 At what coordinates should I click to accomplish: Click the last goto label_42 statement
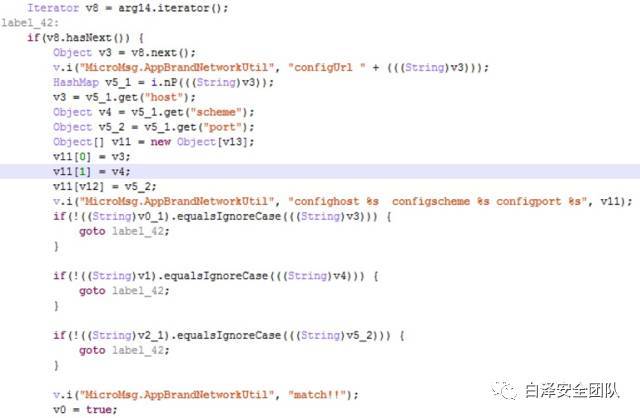point(124,350)
